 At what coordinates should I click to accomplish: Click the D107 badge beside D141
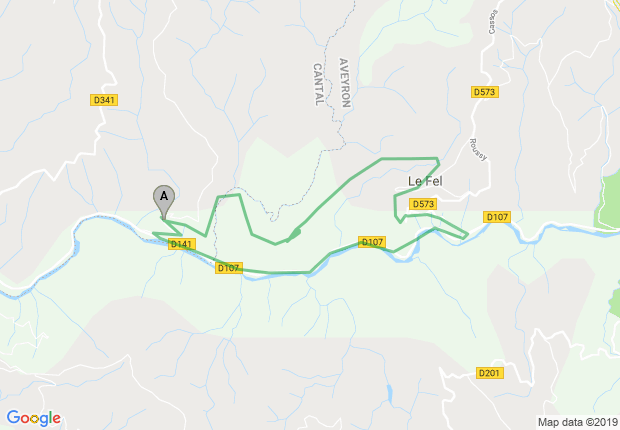pos(229,268)
